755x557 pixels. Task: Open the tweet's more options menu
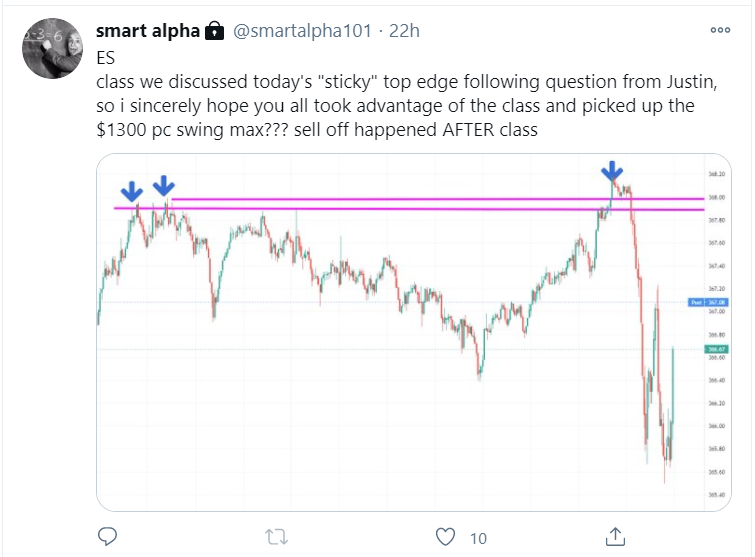click(720, 30)
